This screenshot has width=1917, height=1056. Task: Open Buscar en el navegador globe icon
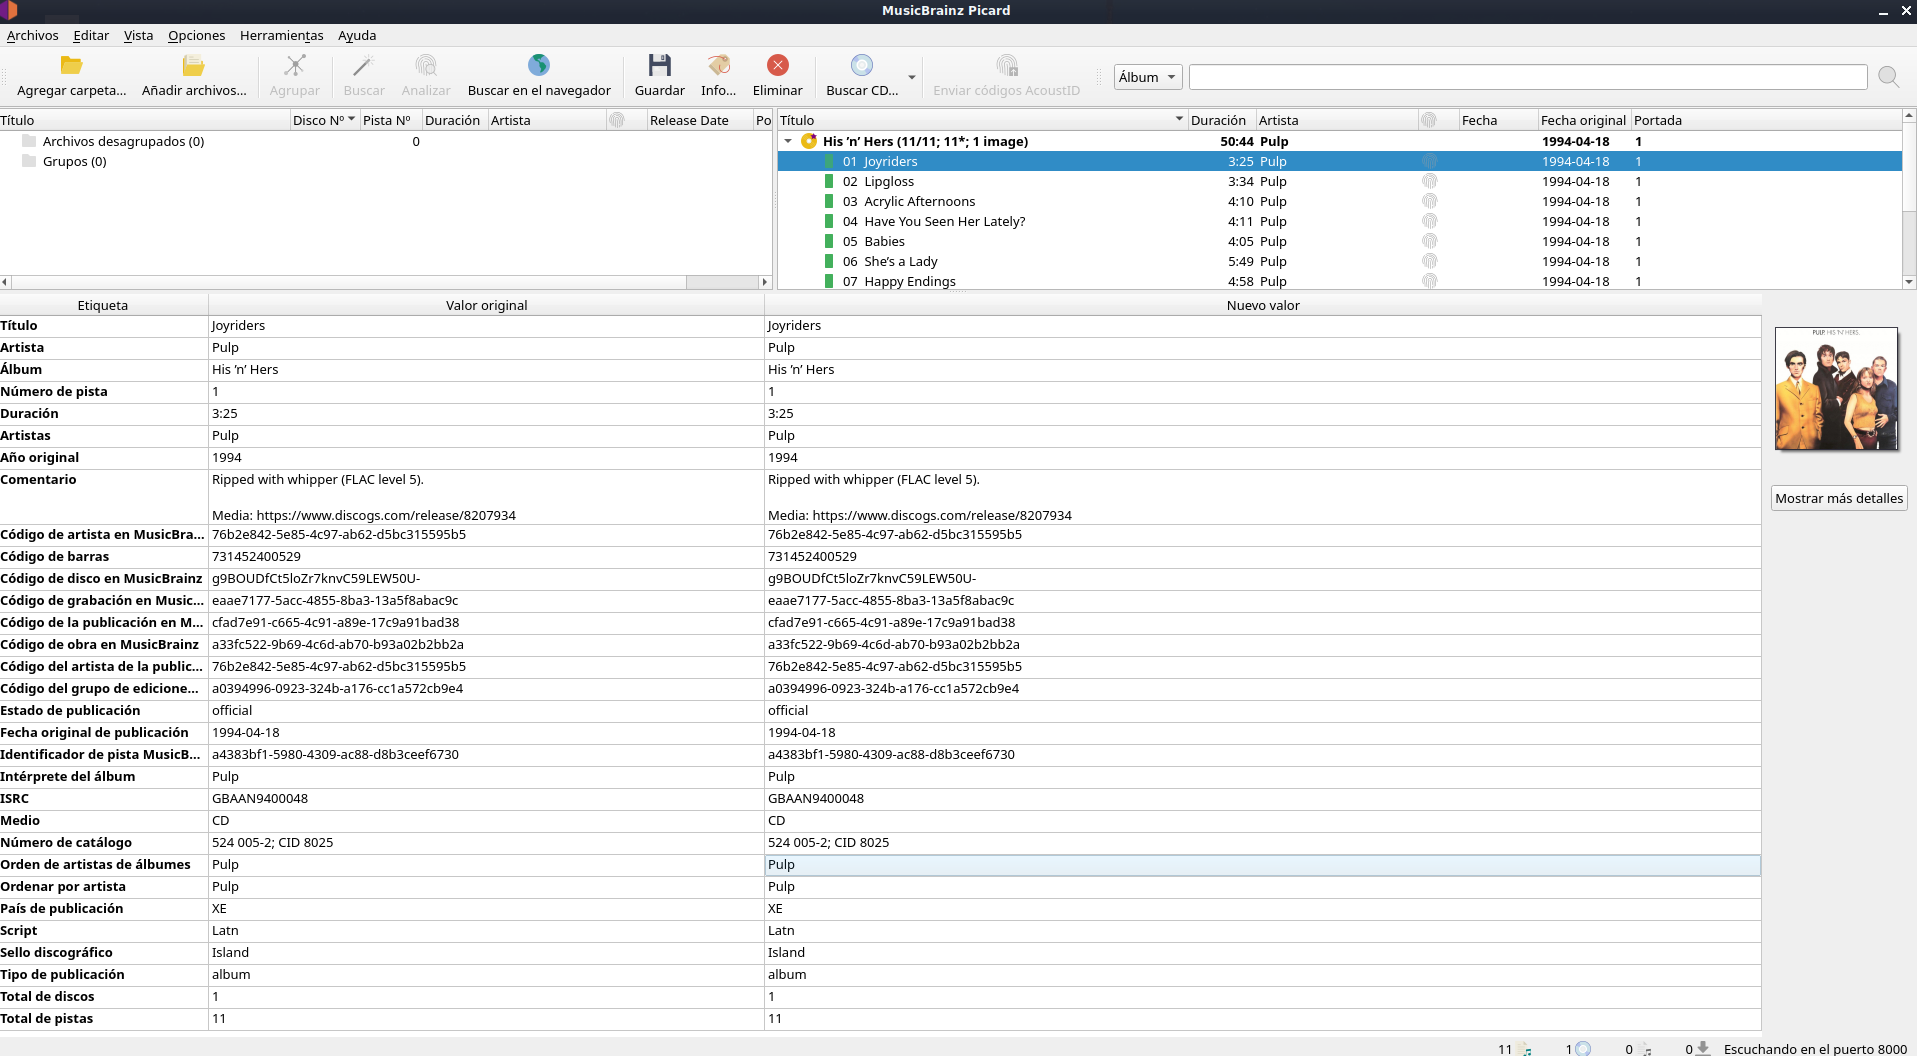tap(539, 66)
